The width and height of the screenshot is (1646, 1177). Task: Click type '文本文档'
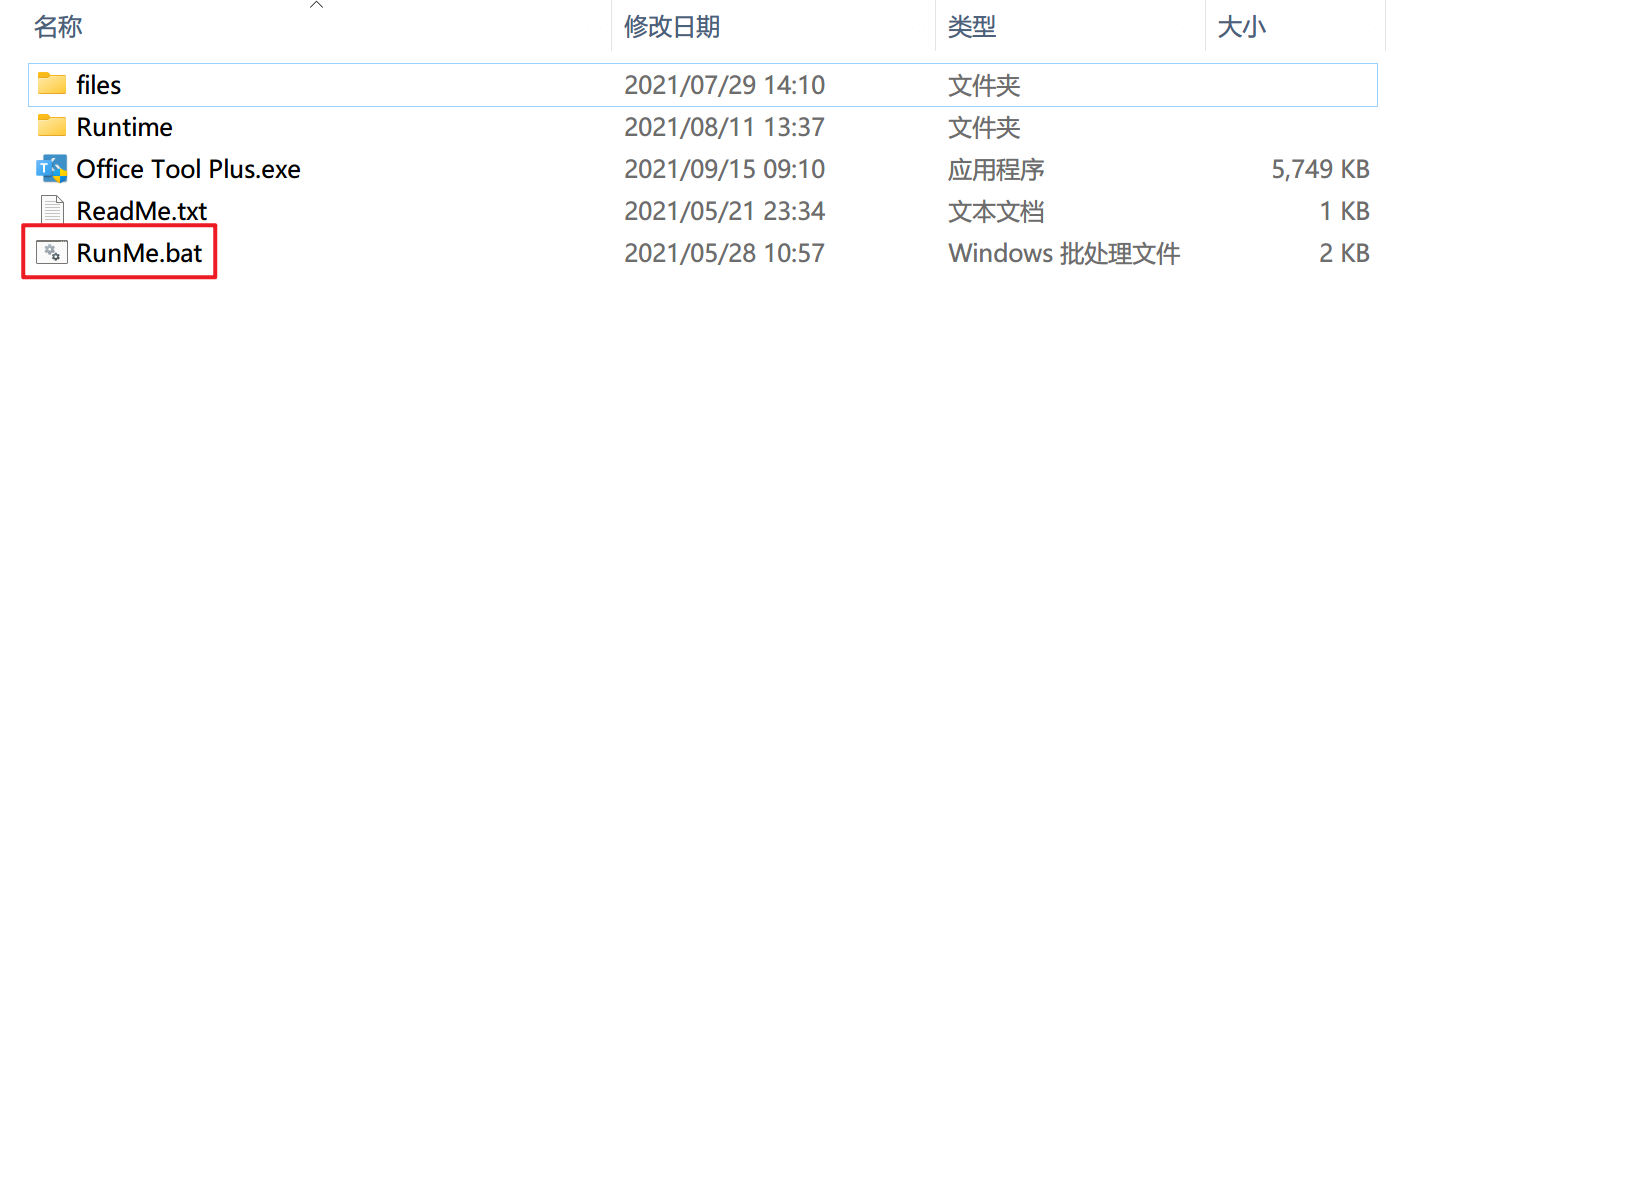996,211
